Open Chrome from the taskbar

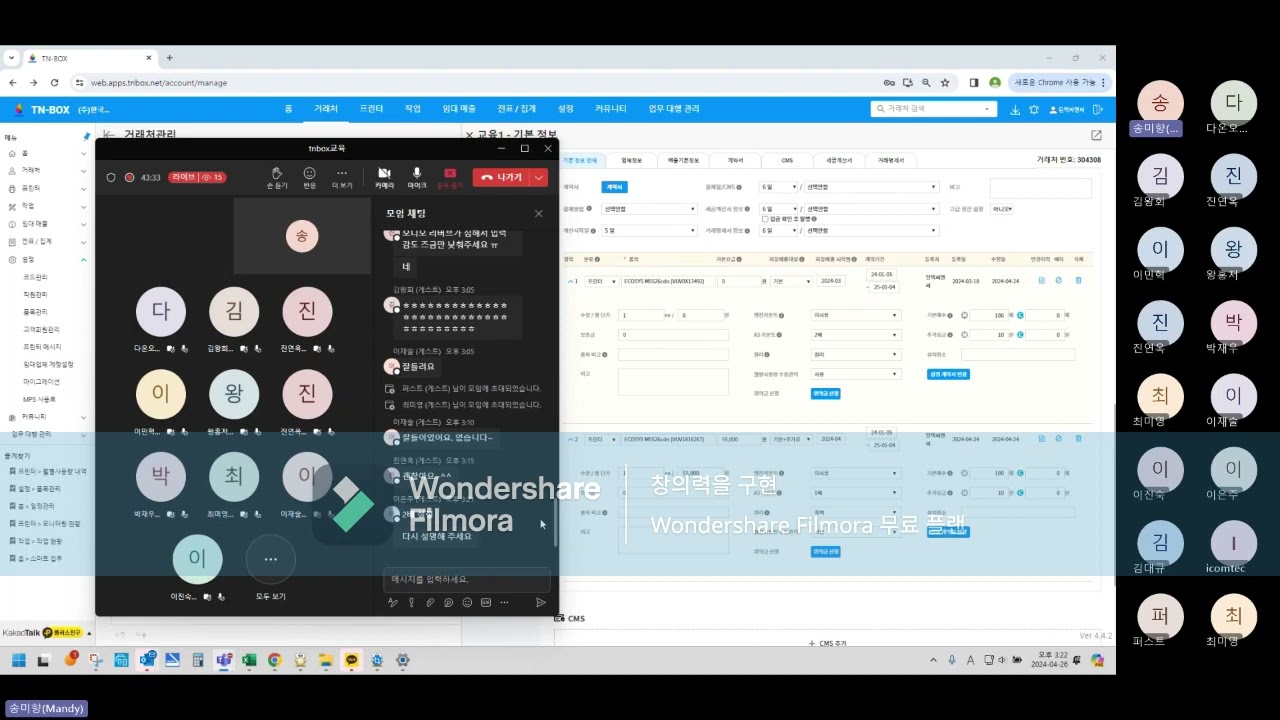click(x=274, y=660)
